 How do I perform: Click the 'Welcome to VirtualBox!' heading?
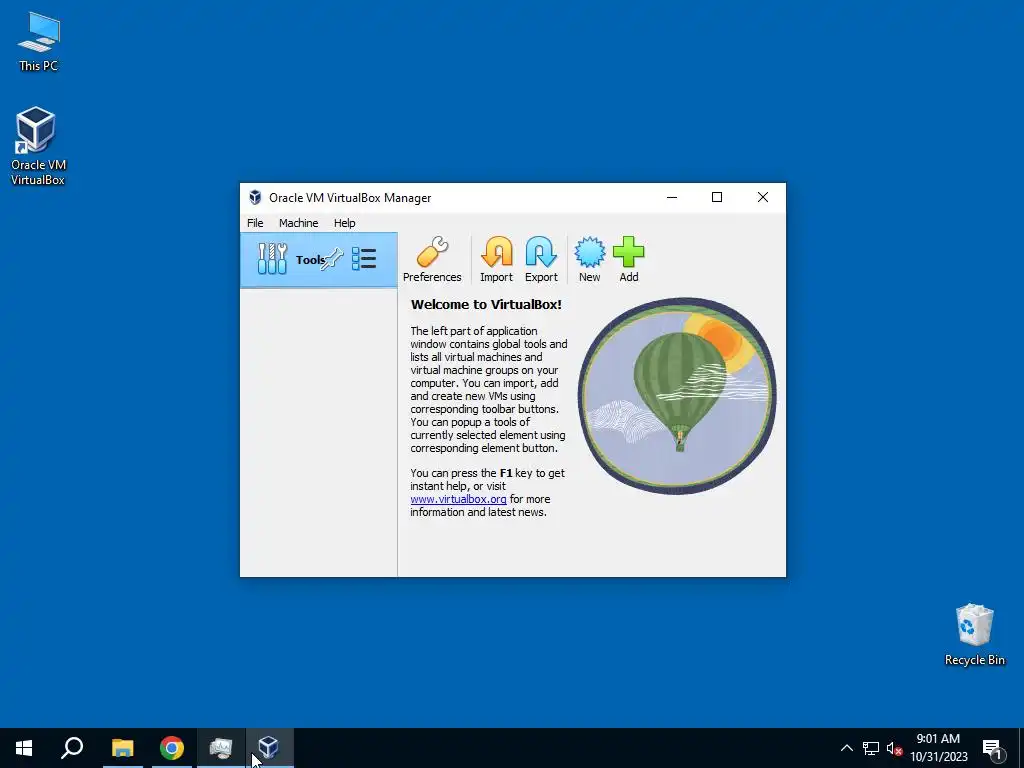point(486,304)
